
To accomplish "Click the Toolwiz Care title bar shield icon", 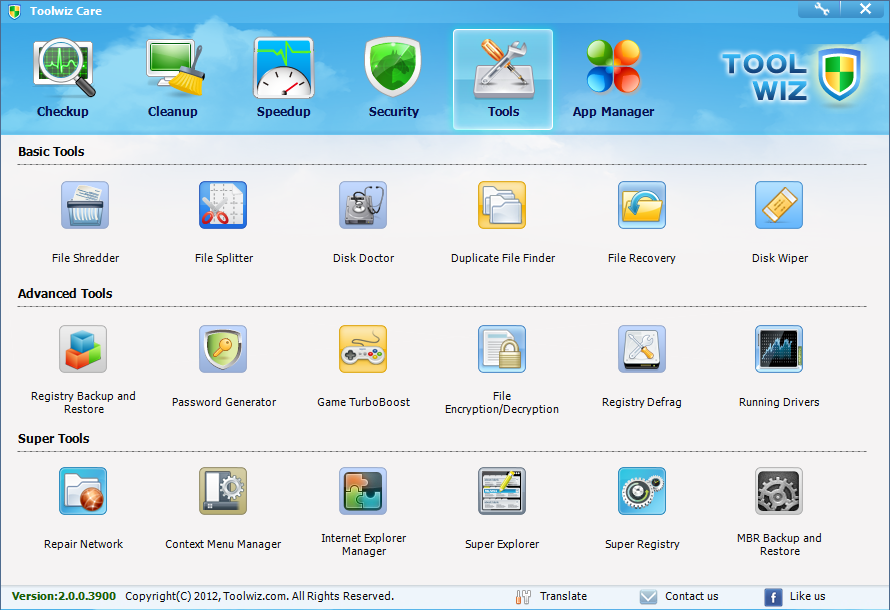I will coord(15,11).
